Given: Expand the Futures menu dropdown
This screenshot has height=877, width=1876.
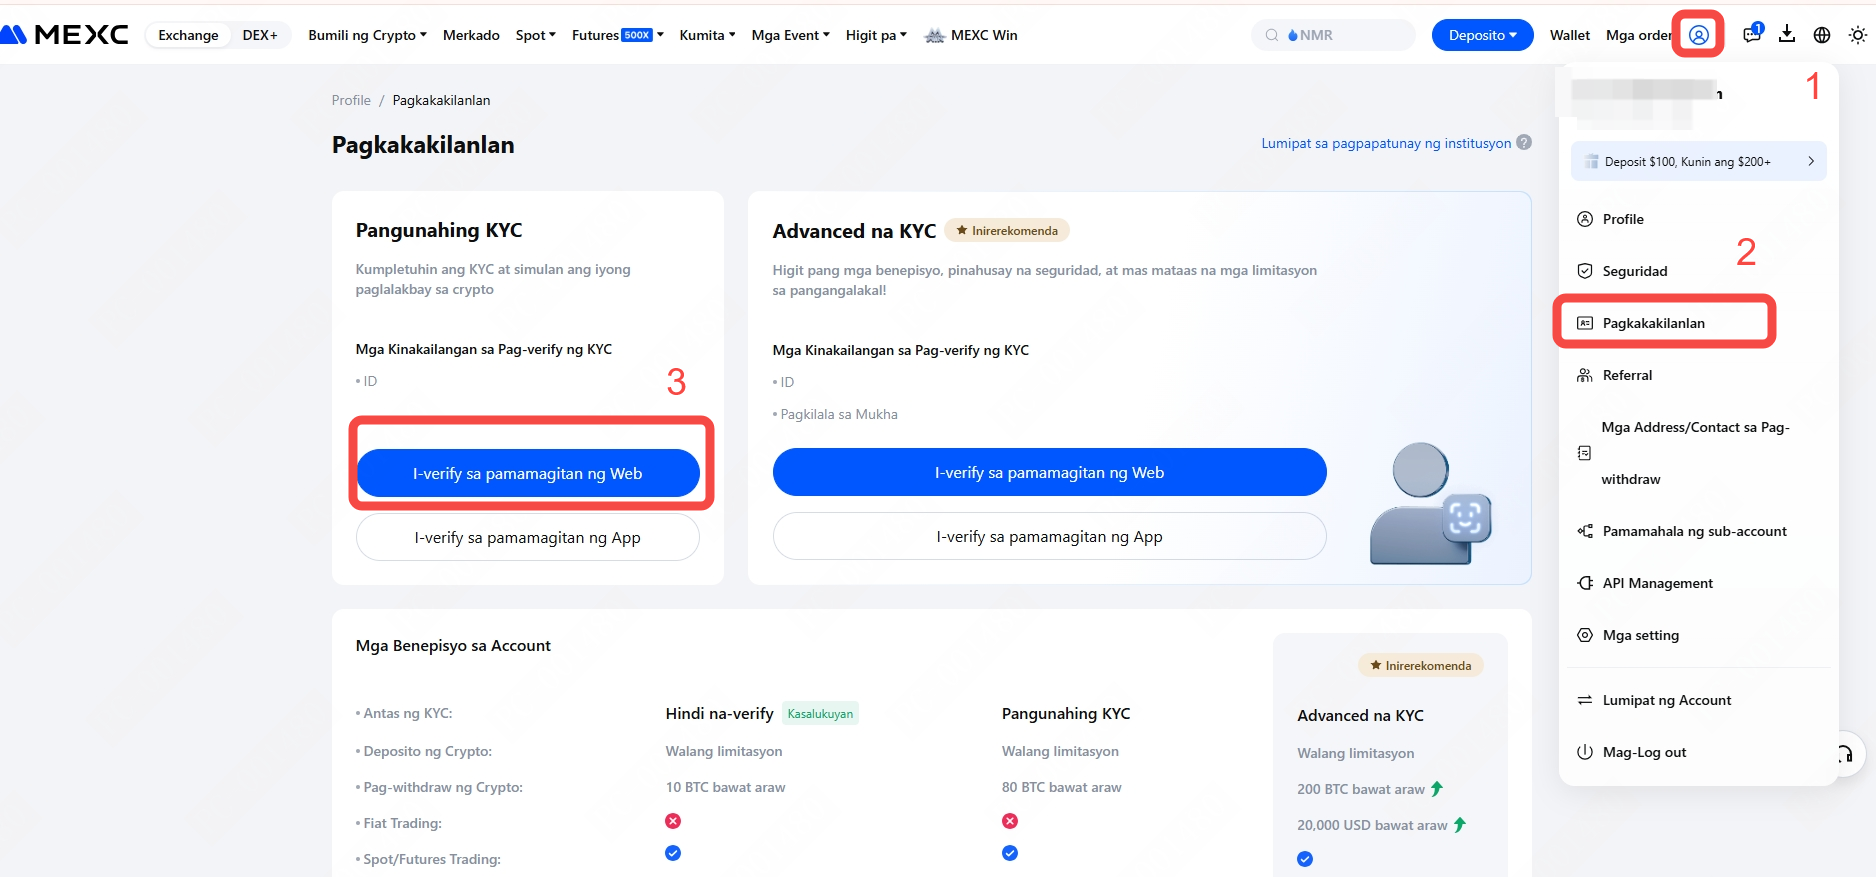Looking at the screenshot, I should pyautogui.click(x=617, y=35).
